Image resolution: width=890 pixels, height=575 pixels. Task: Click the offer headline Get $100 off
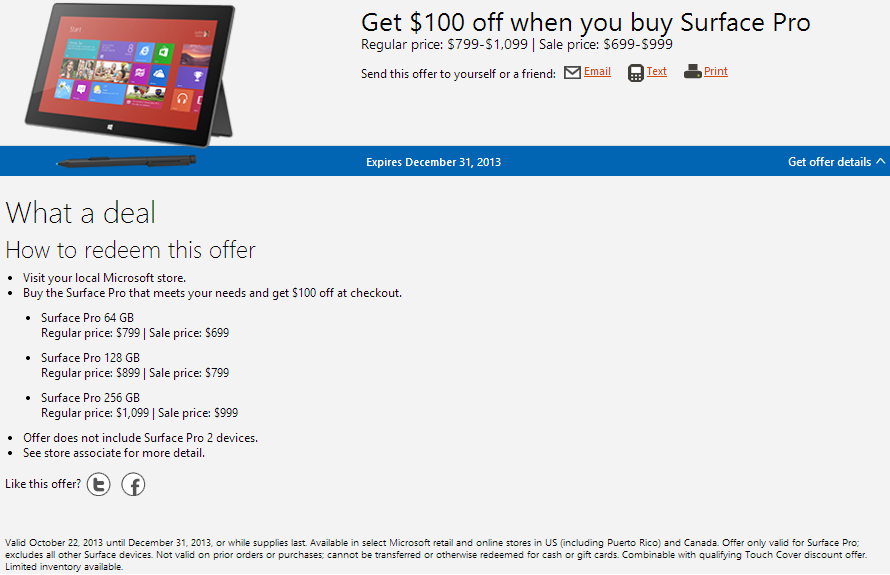[585, 23]
